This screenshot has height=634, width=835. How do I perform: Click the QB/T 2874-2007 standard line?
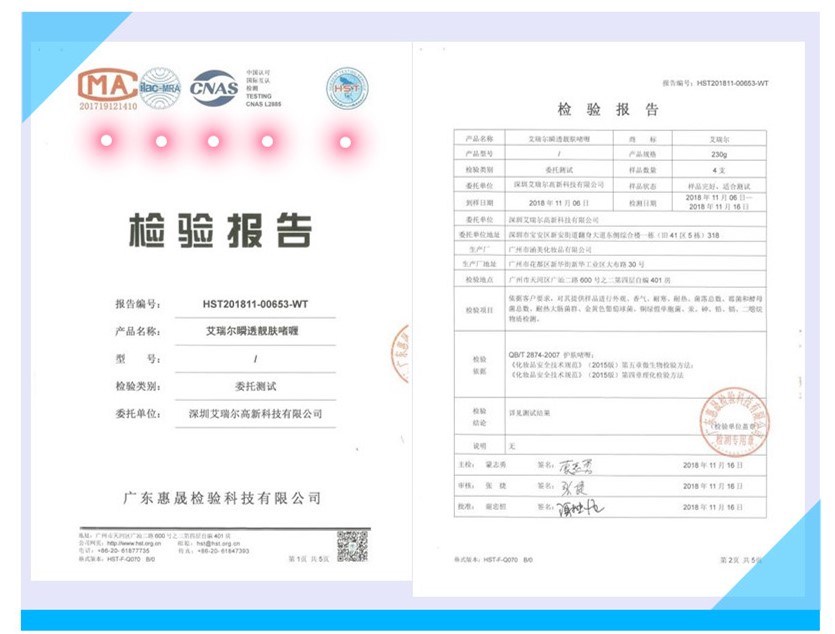coord(551,355)
